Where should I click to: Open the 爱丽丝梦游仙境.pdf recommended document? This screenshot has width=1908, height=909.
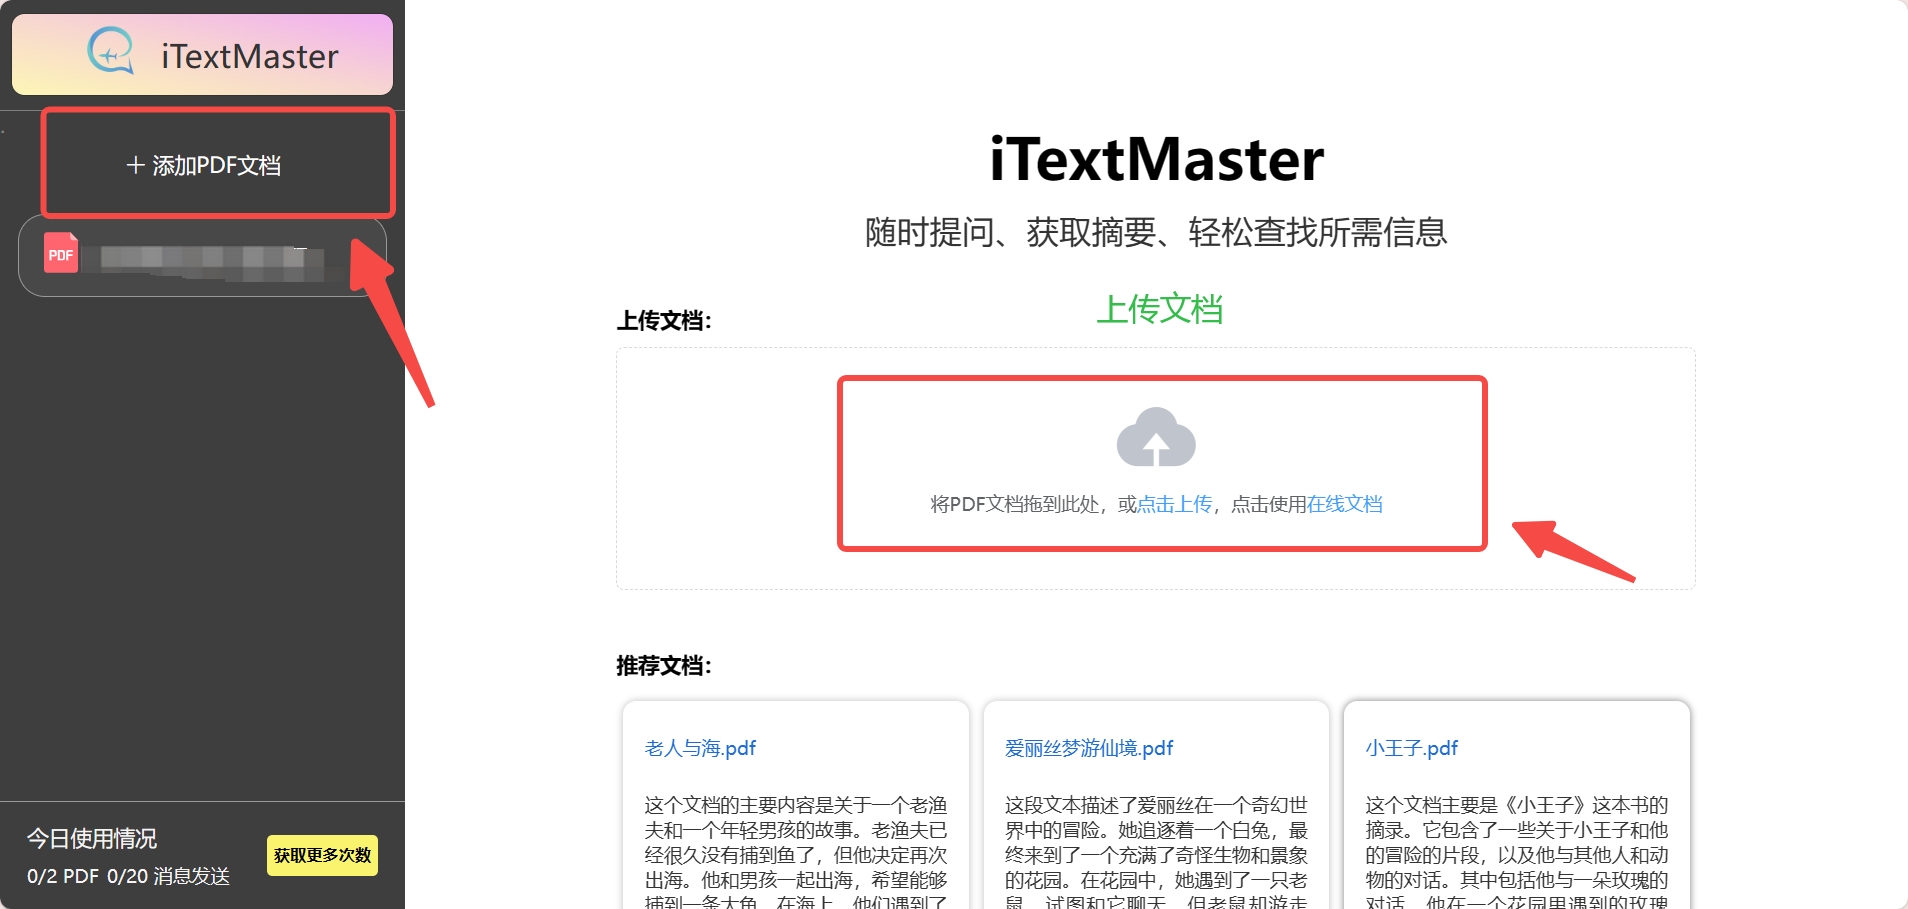click(1088, 748)
